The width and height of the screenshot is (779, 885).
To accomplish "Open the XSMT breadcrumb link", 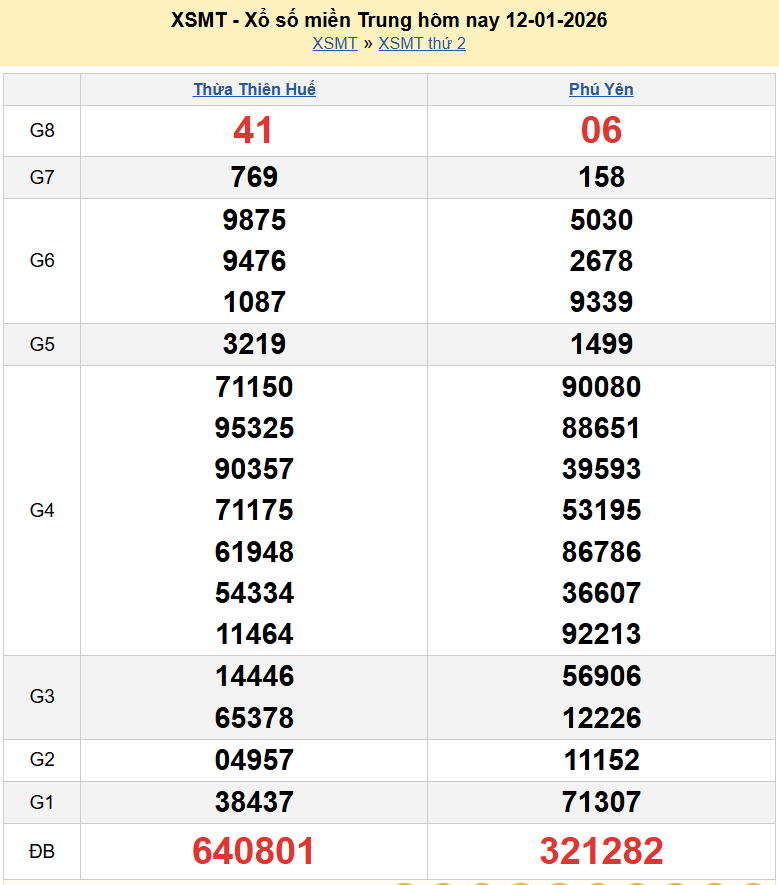I will [334, 43].
